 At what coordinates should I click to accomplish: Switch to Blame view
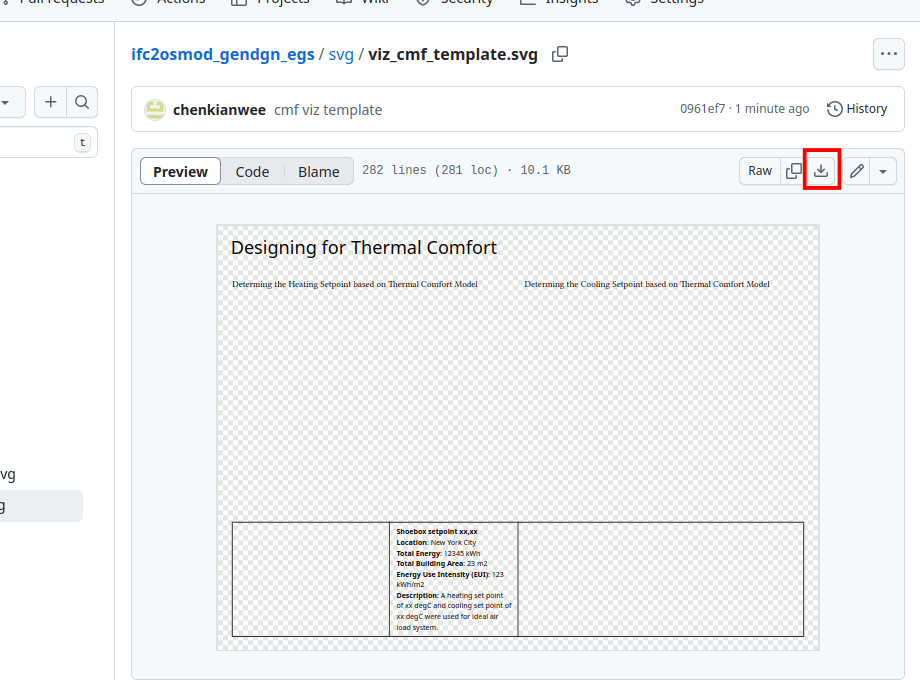318,172
